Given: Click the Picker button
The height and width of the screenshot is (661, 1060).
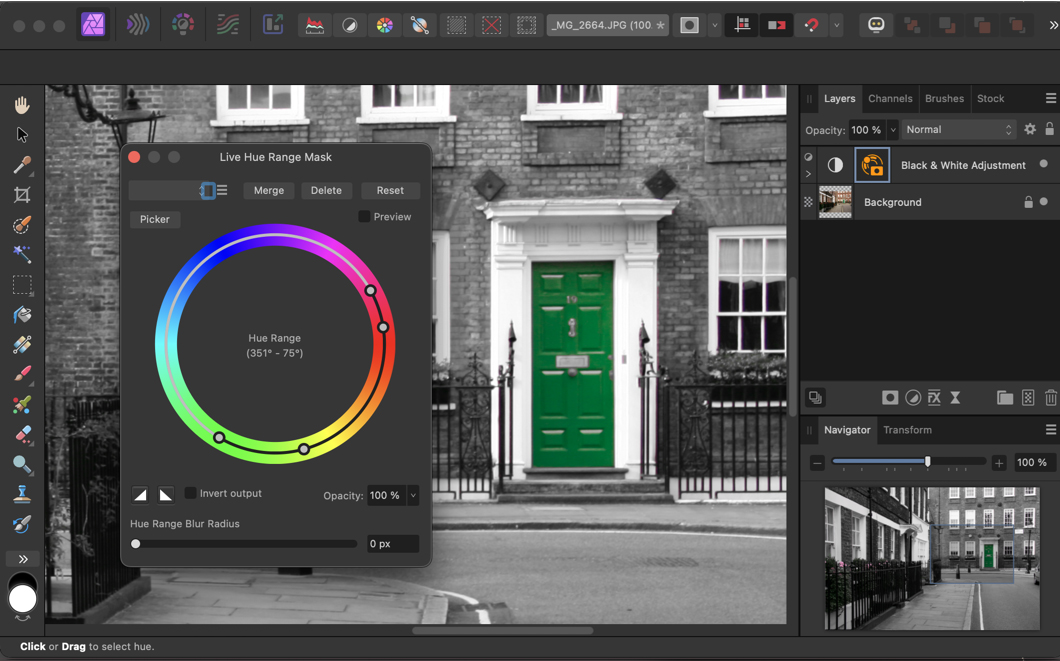Looking at the screenshot, I should point(155,219).
